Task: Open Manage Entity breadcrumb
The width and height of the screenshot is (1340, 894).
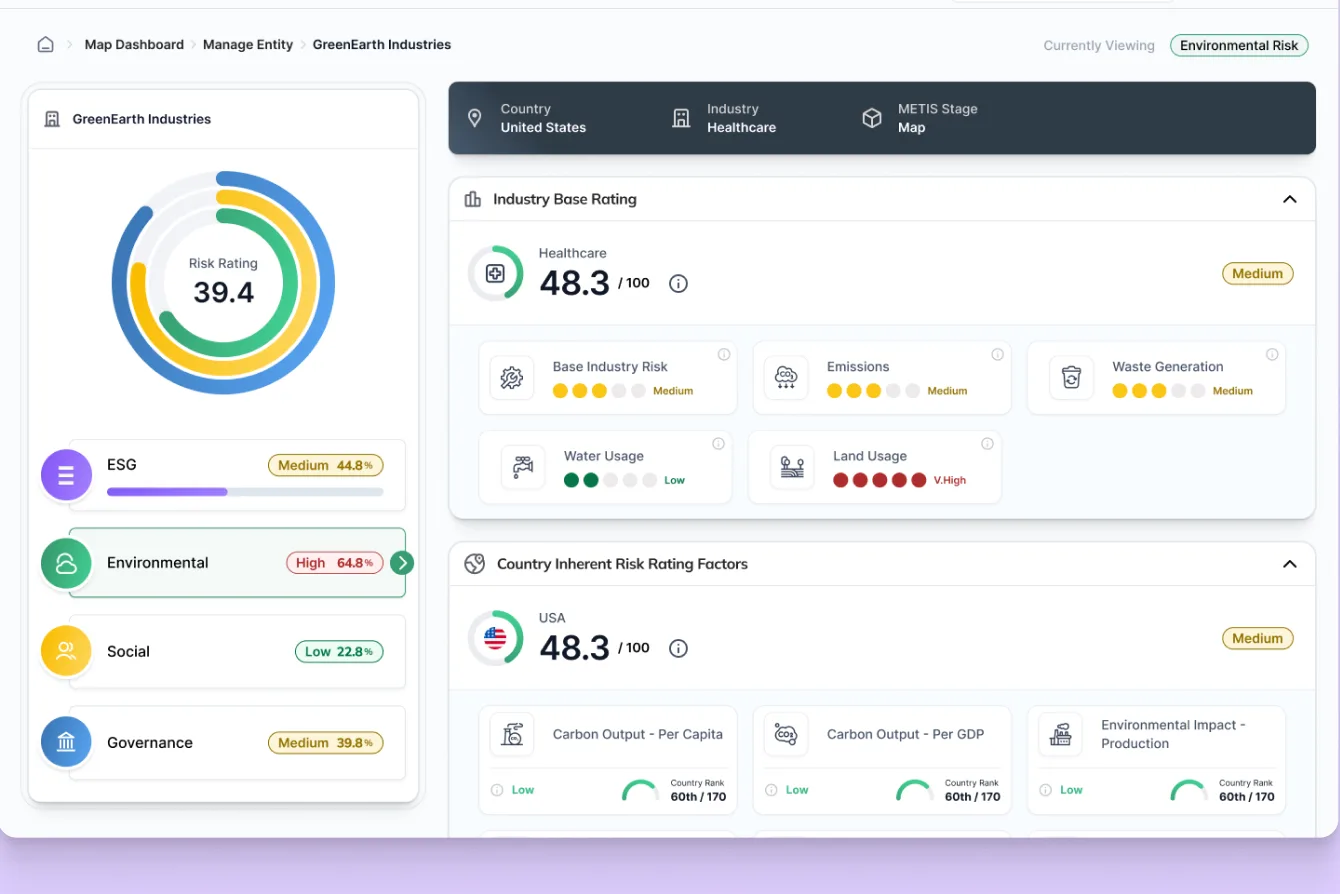Action: click(x=248, y=45)
